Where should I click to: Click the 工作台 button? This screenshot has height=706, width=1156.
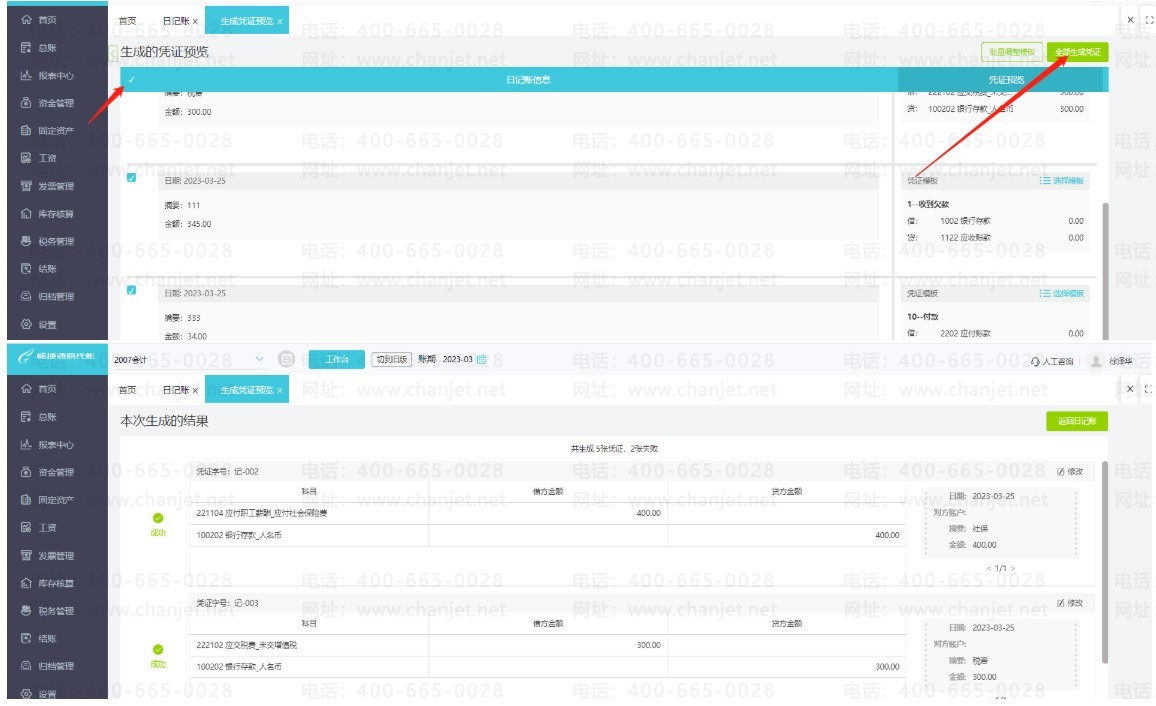(336, 360)
